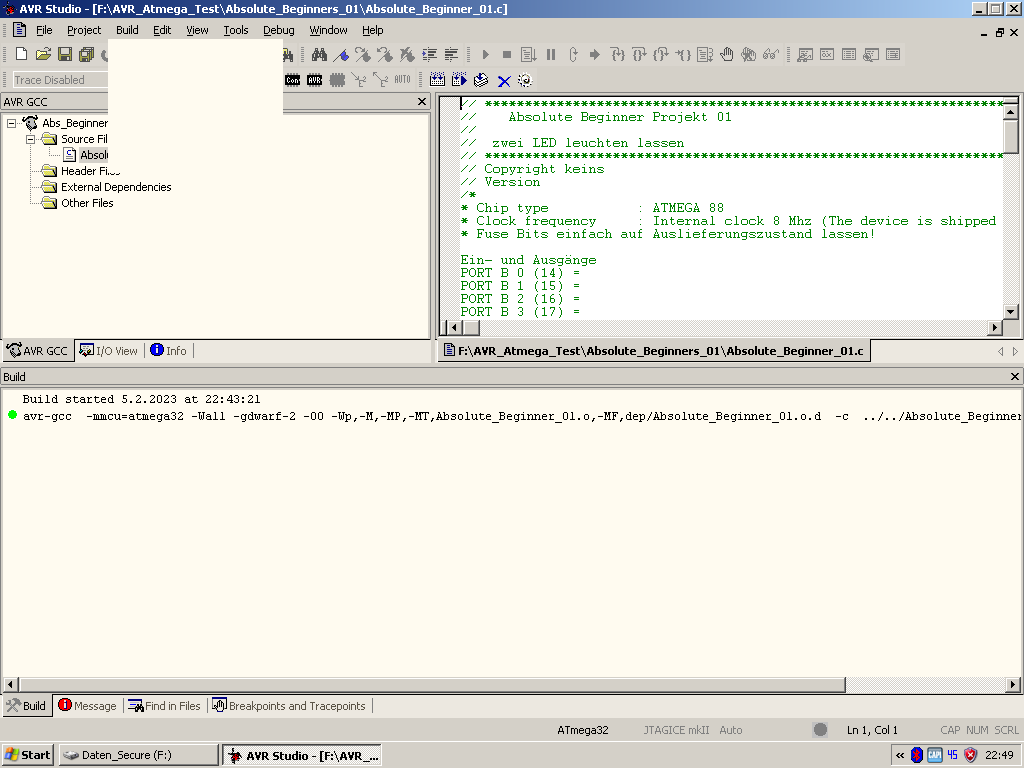This screenshot has height=768, width=1024.
Task: Open the Tools menu
Action: 236,30
